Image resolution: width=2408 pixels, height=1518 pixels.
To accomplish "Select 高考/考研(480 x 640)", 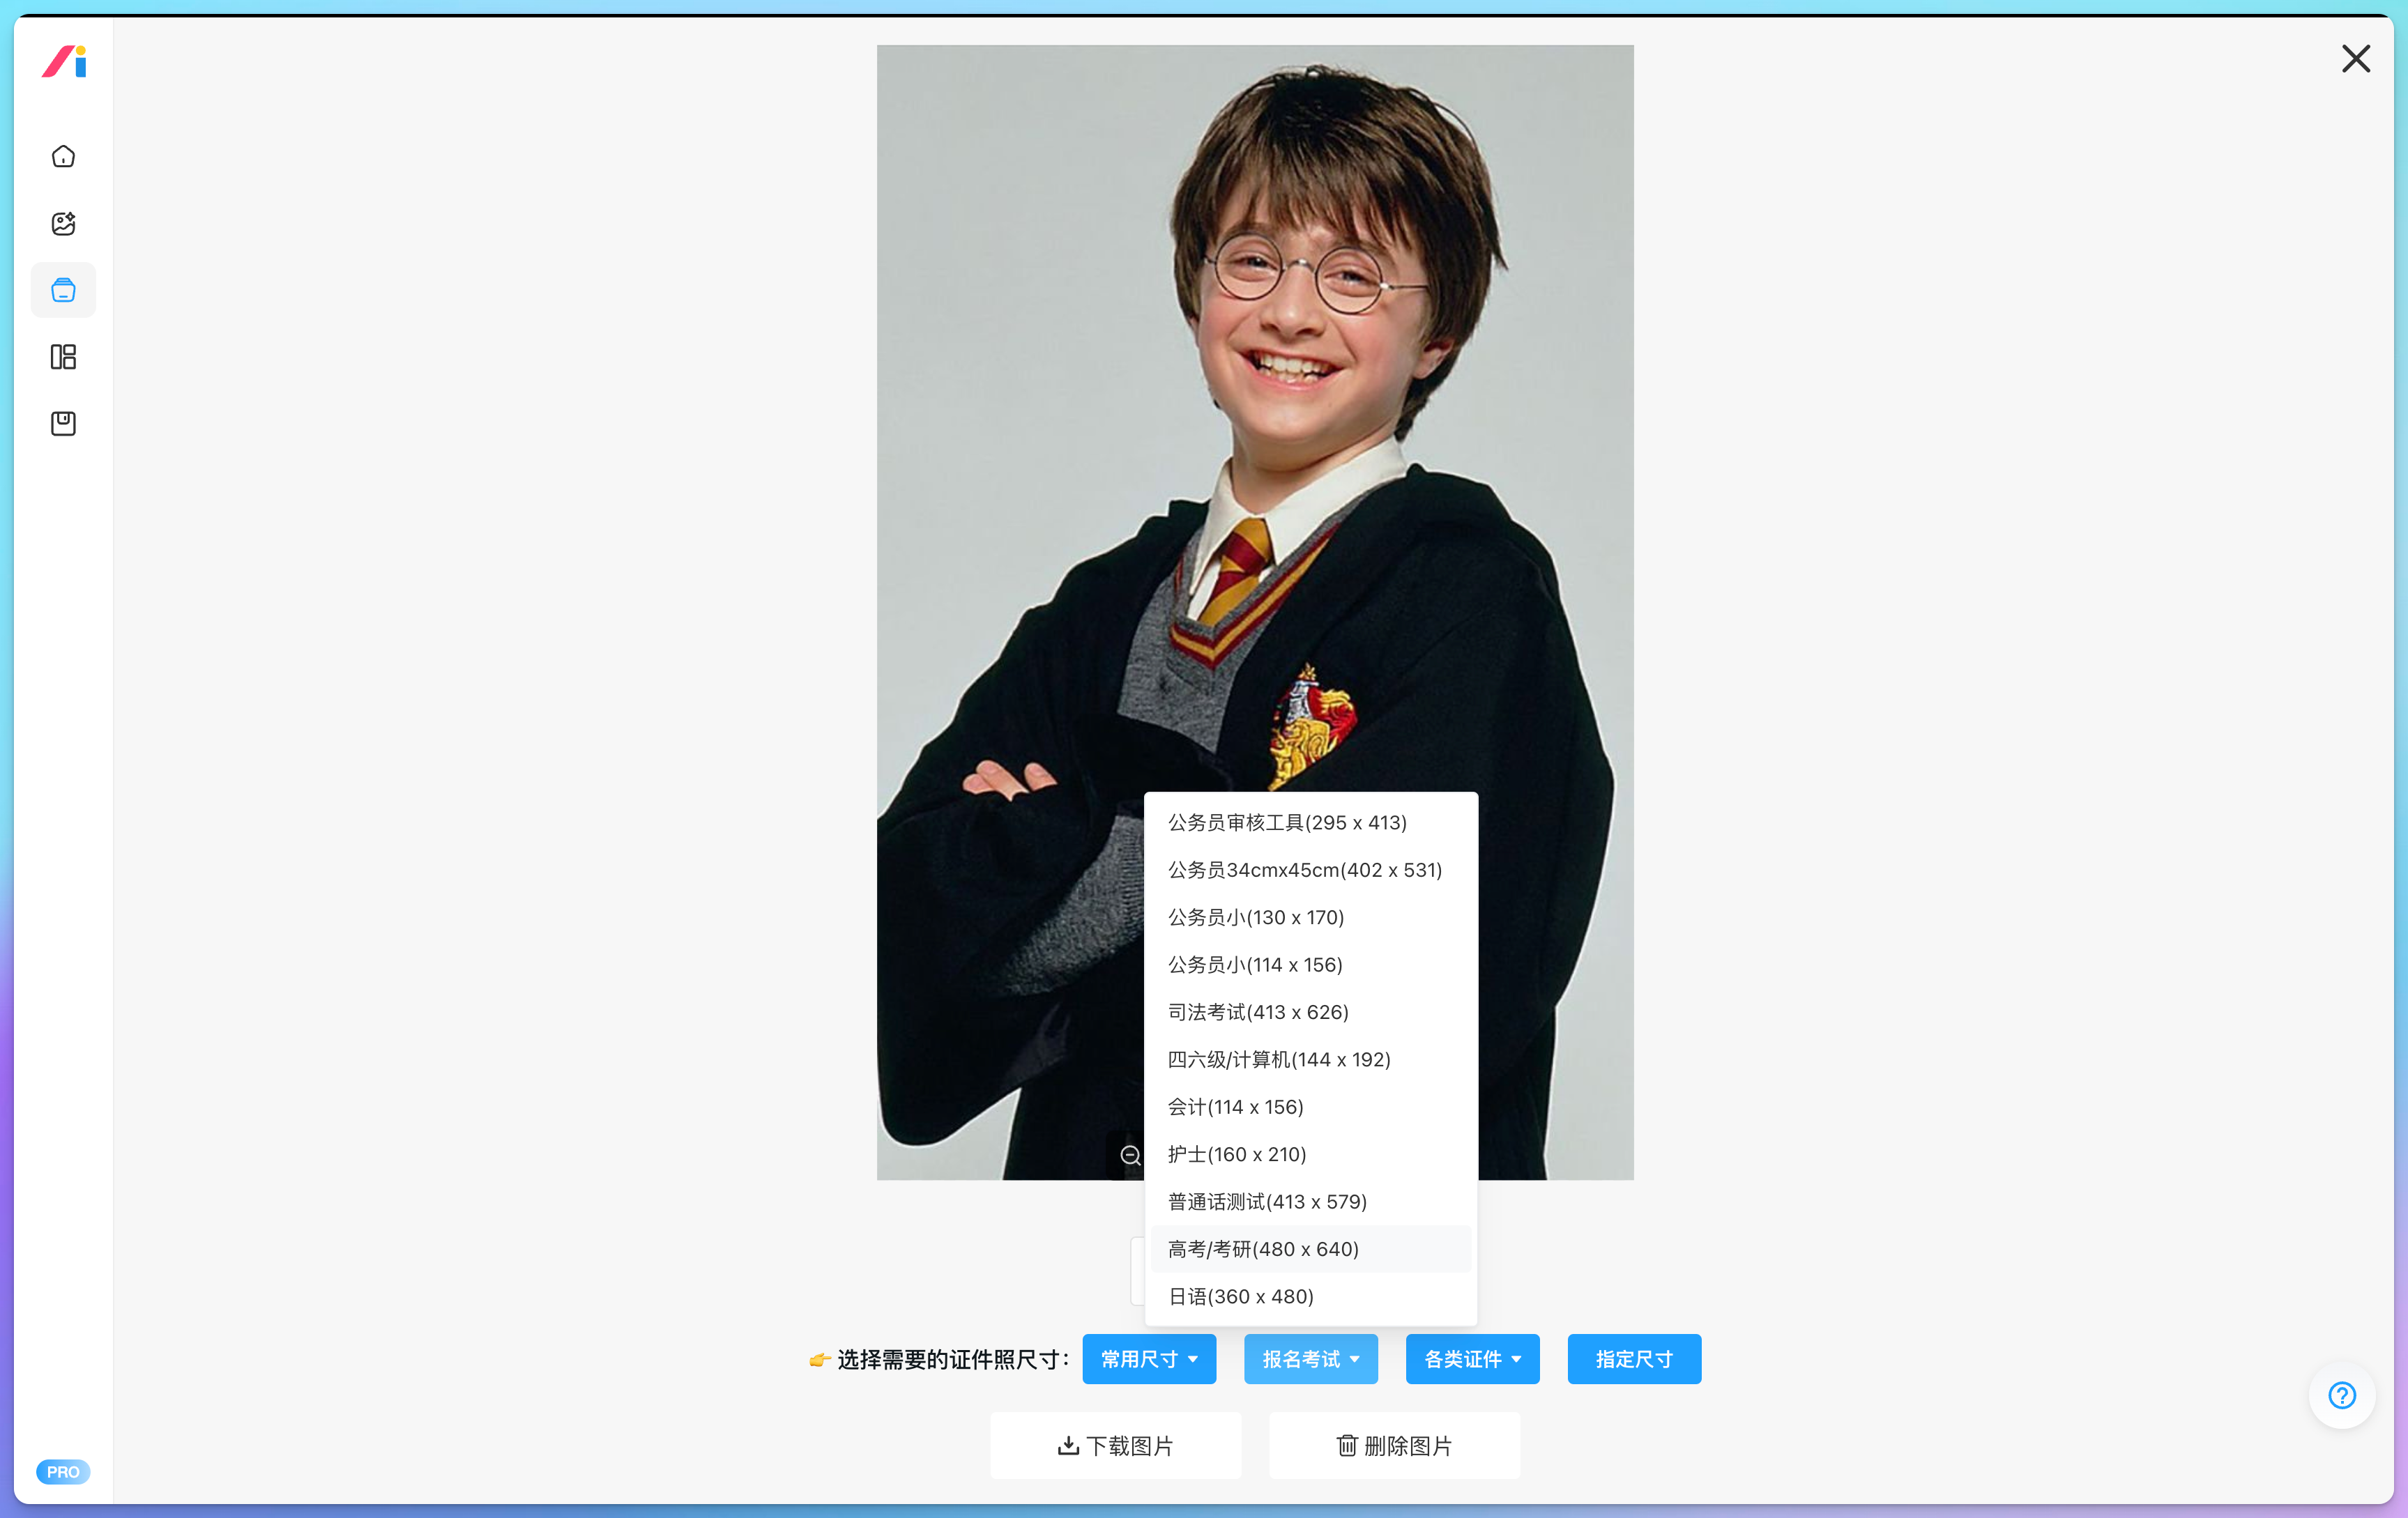I will (1310, 1248).
